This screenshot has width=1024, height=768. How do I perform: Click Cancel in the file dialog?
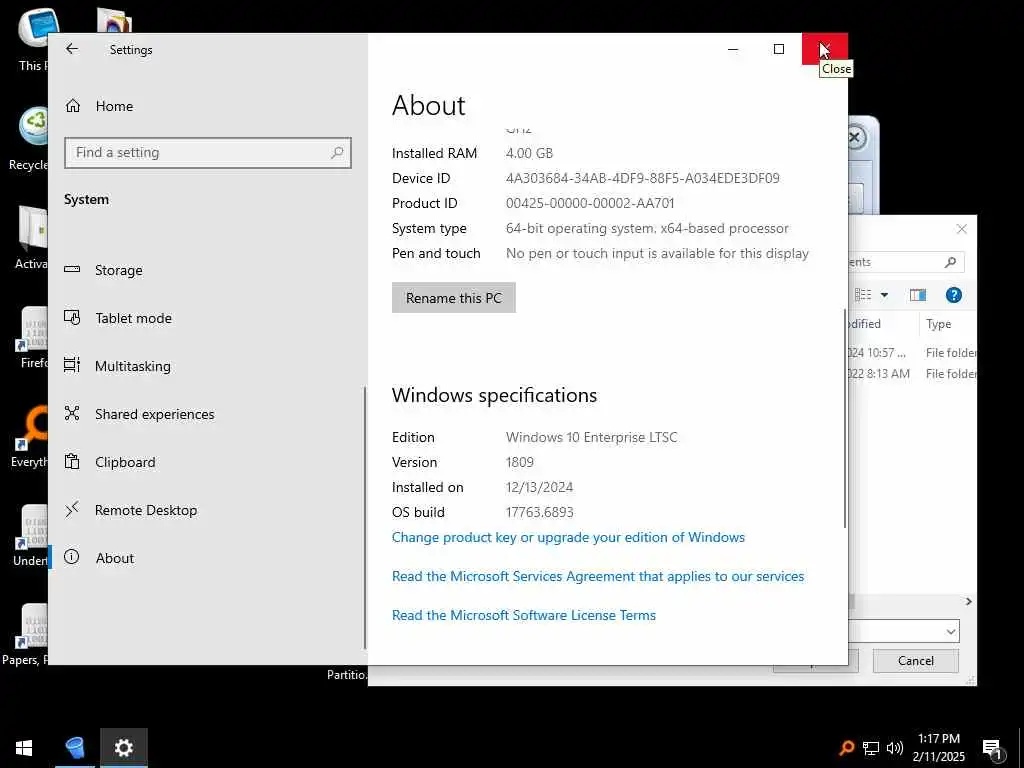pyautogui.click(x=916, y=661)
